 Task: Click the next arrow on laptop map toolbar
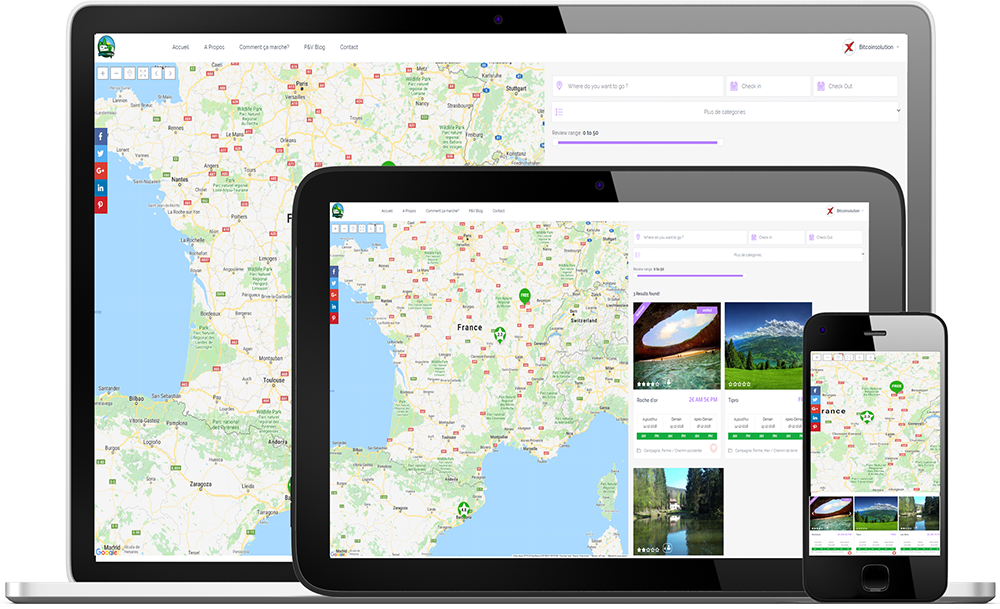pyautogui.click(x=170, y=73)
